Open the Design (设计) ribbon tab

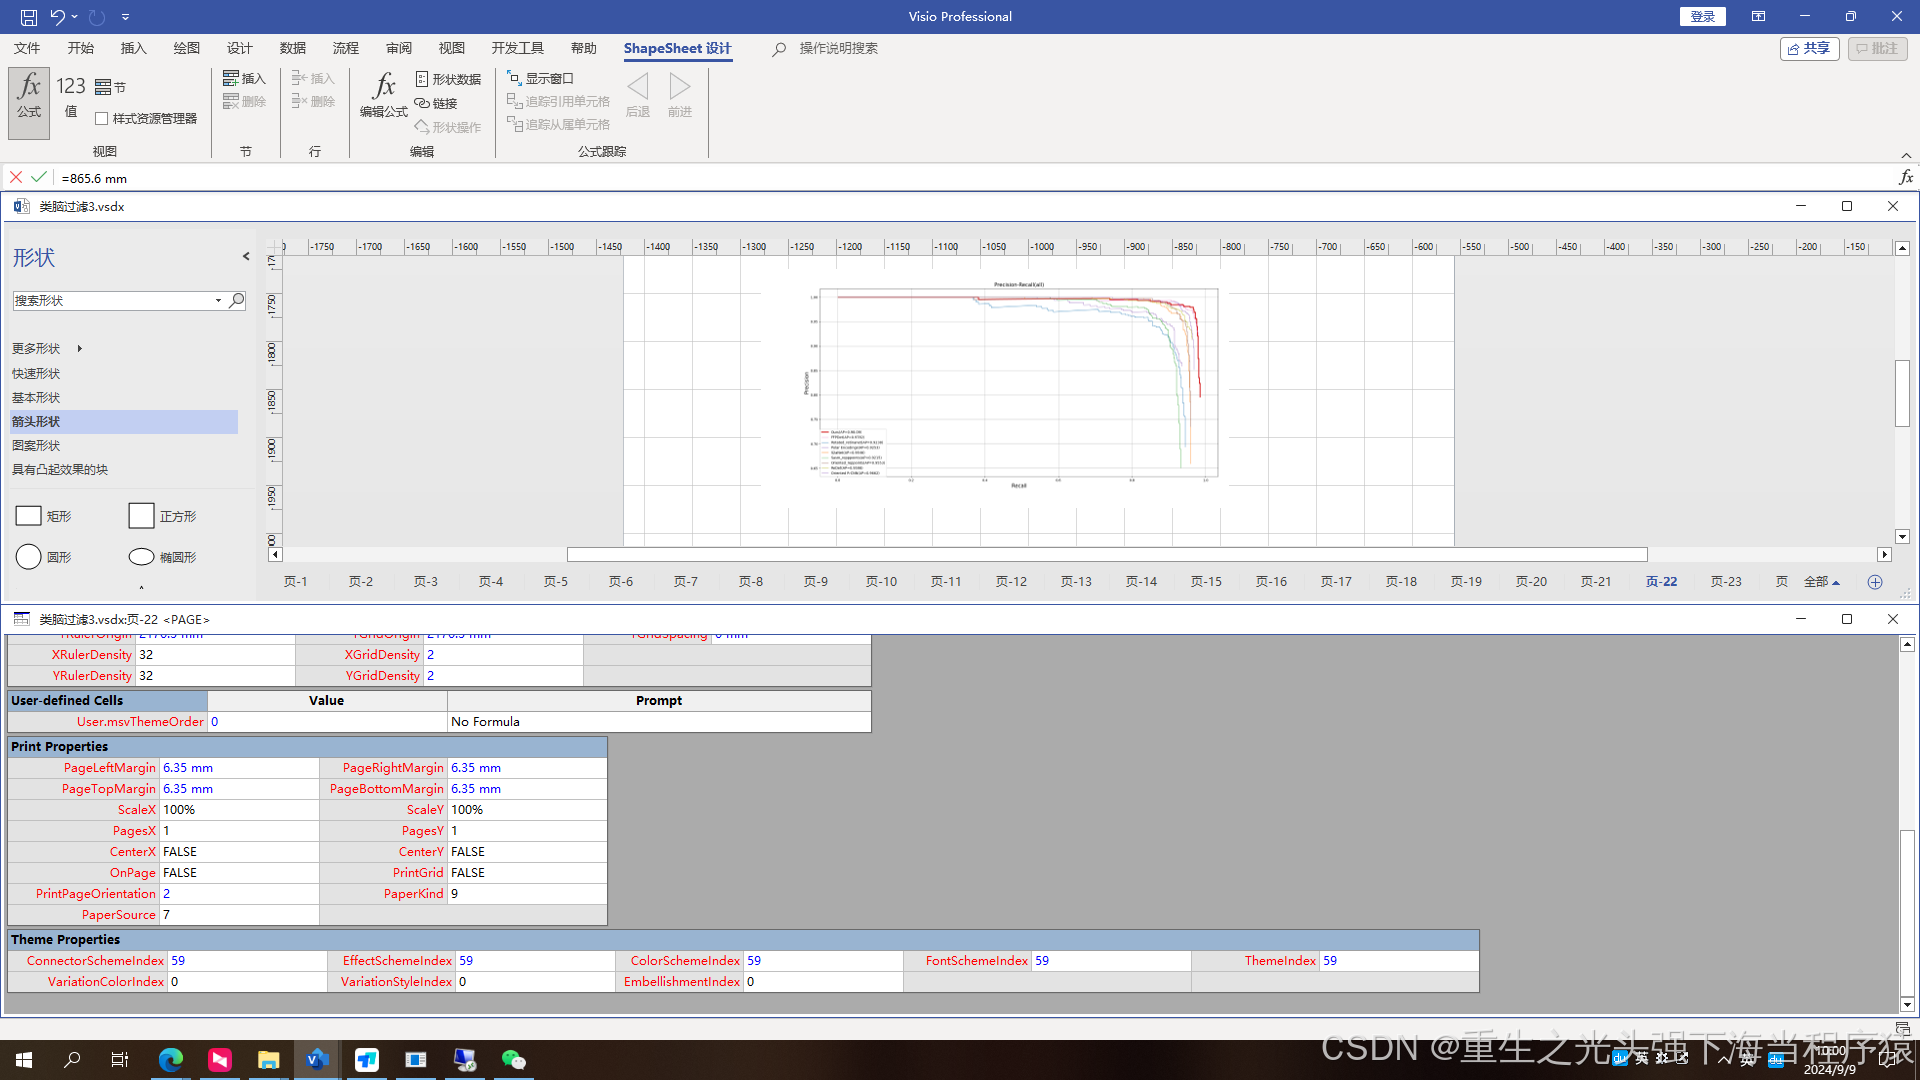[239, 48]
